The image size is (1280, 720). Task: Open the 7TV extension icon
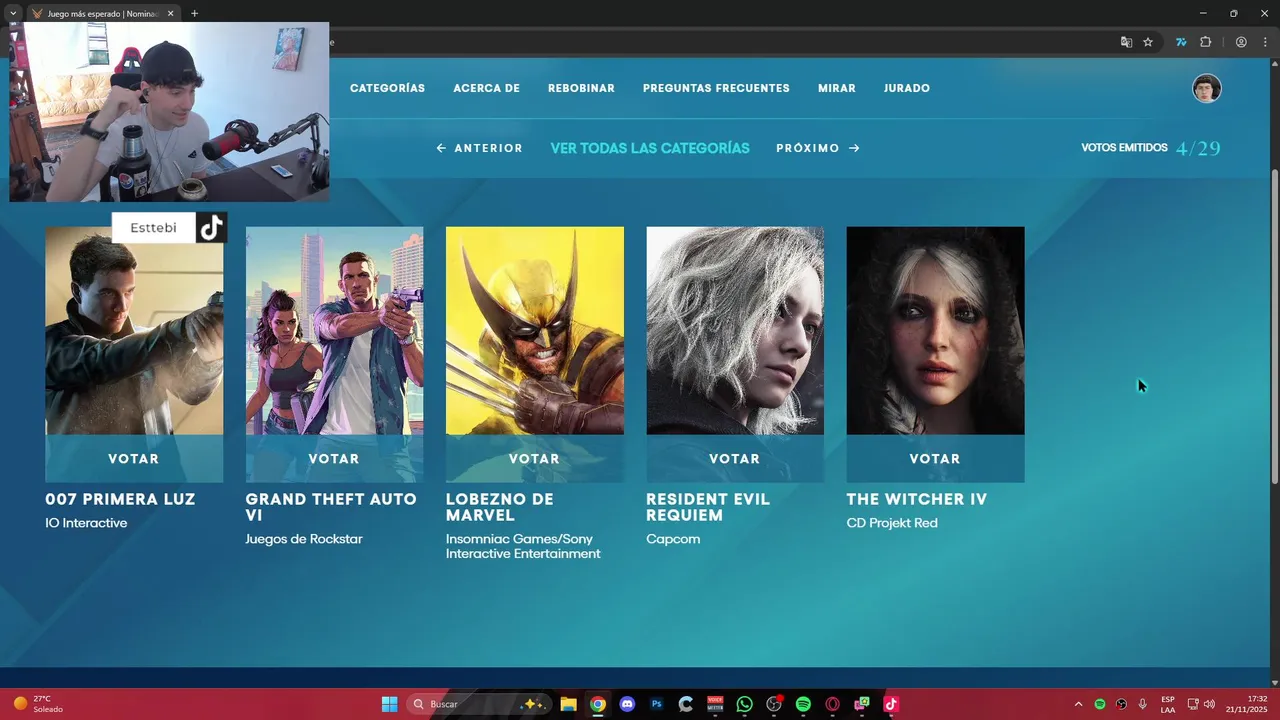[1181, 42]
